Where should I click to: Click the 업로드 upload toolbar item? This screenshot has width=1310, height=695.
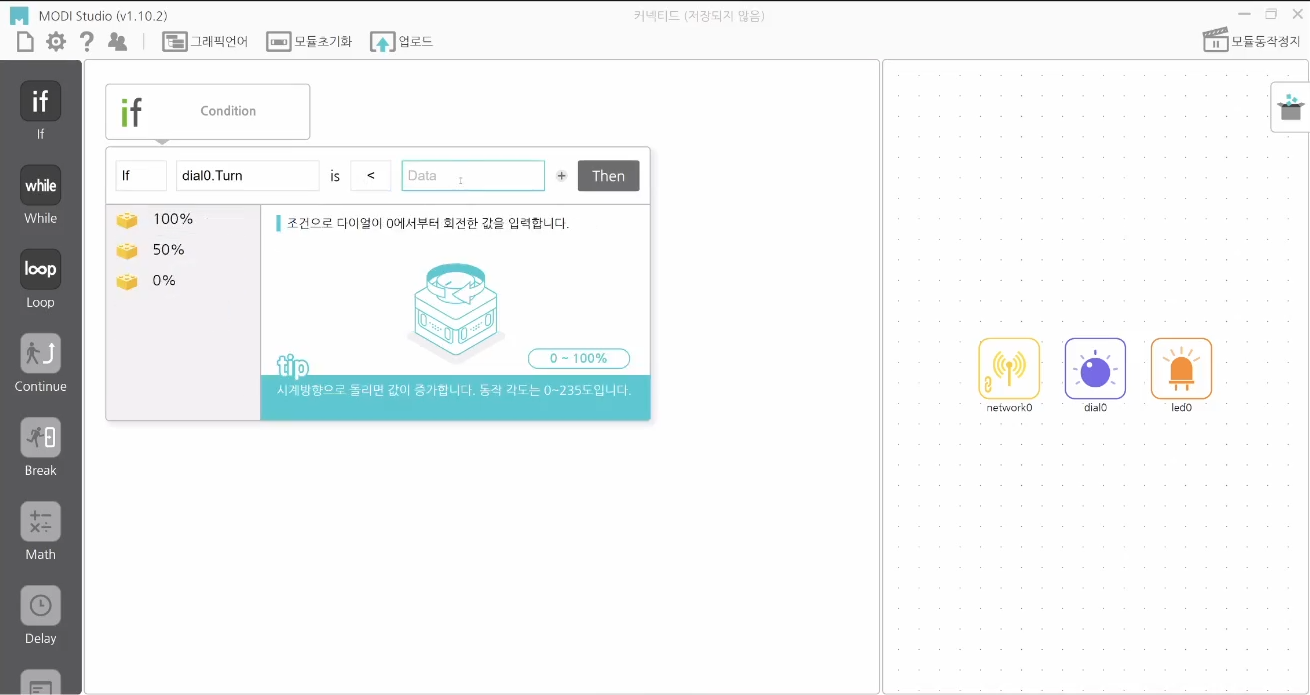[401, 42]
